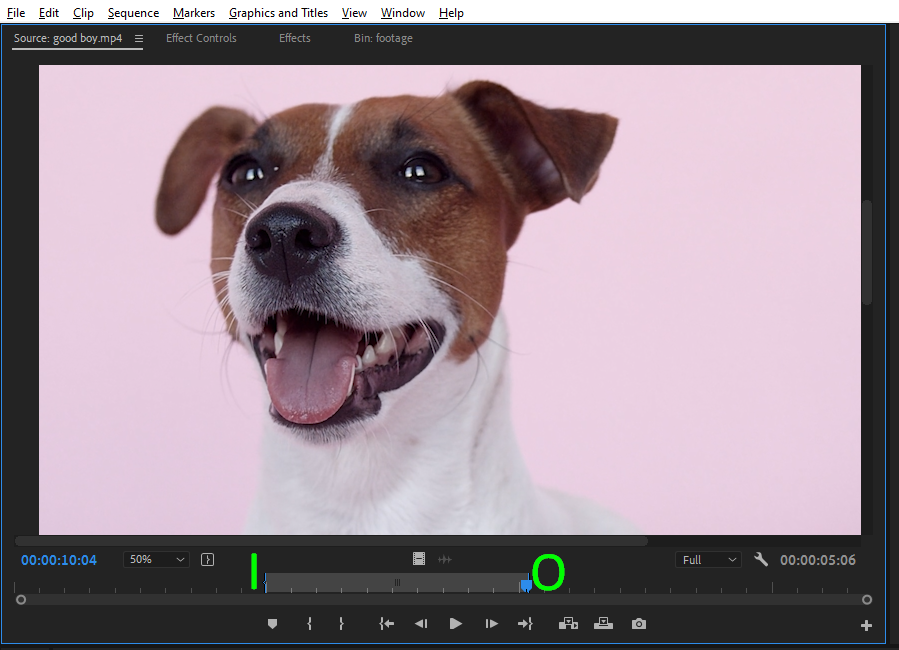Step forward one frame

point(491,624)
